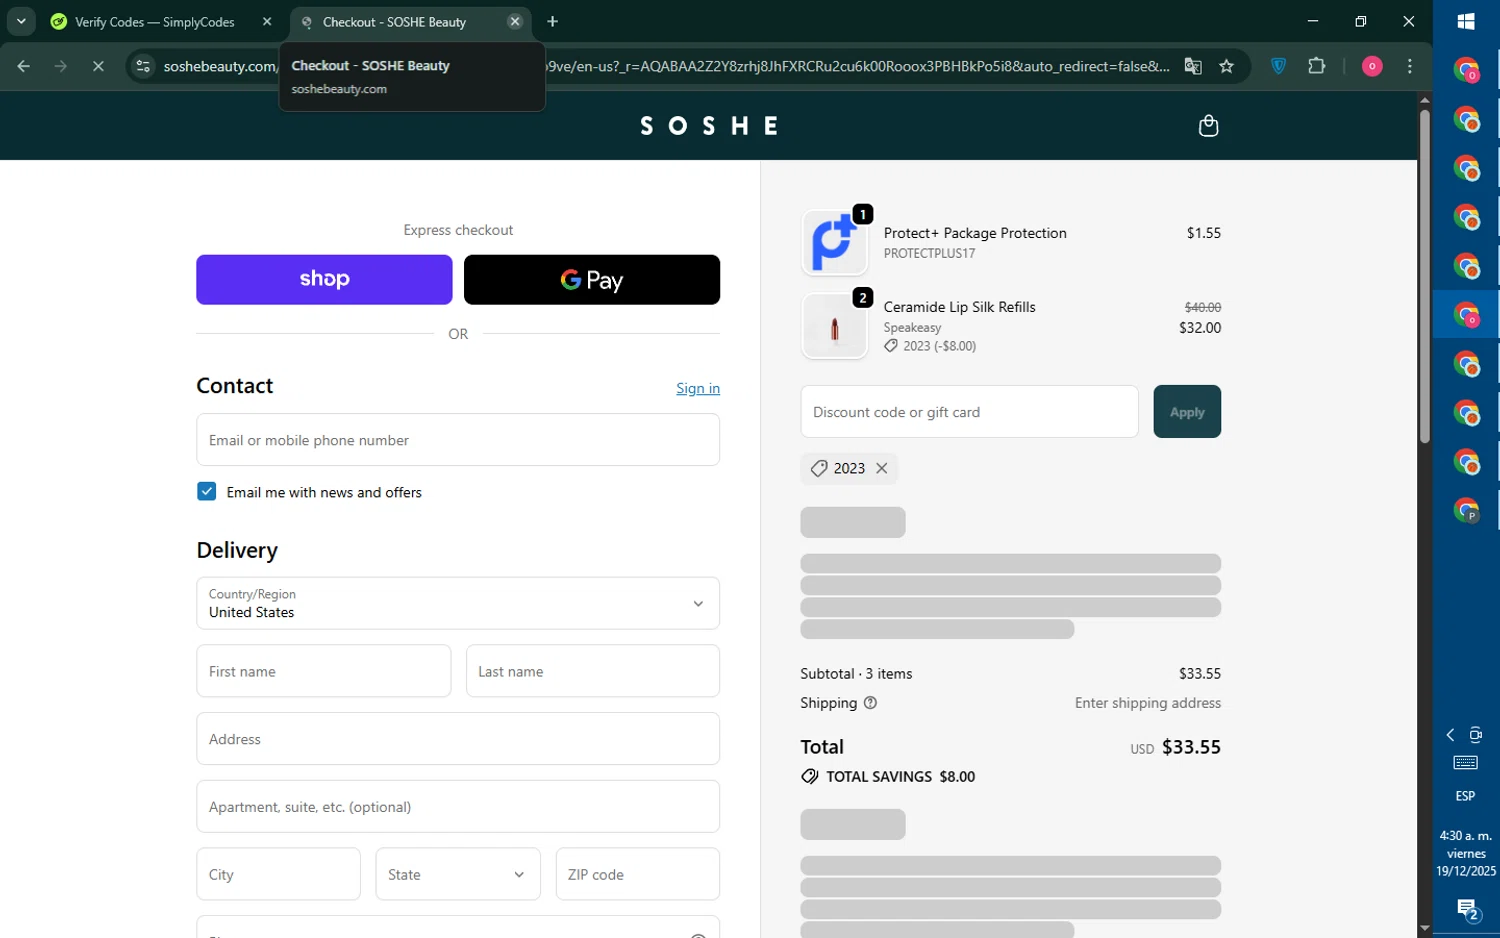
Task: Click the translate page icon
Action: 1193,66
